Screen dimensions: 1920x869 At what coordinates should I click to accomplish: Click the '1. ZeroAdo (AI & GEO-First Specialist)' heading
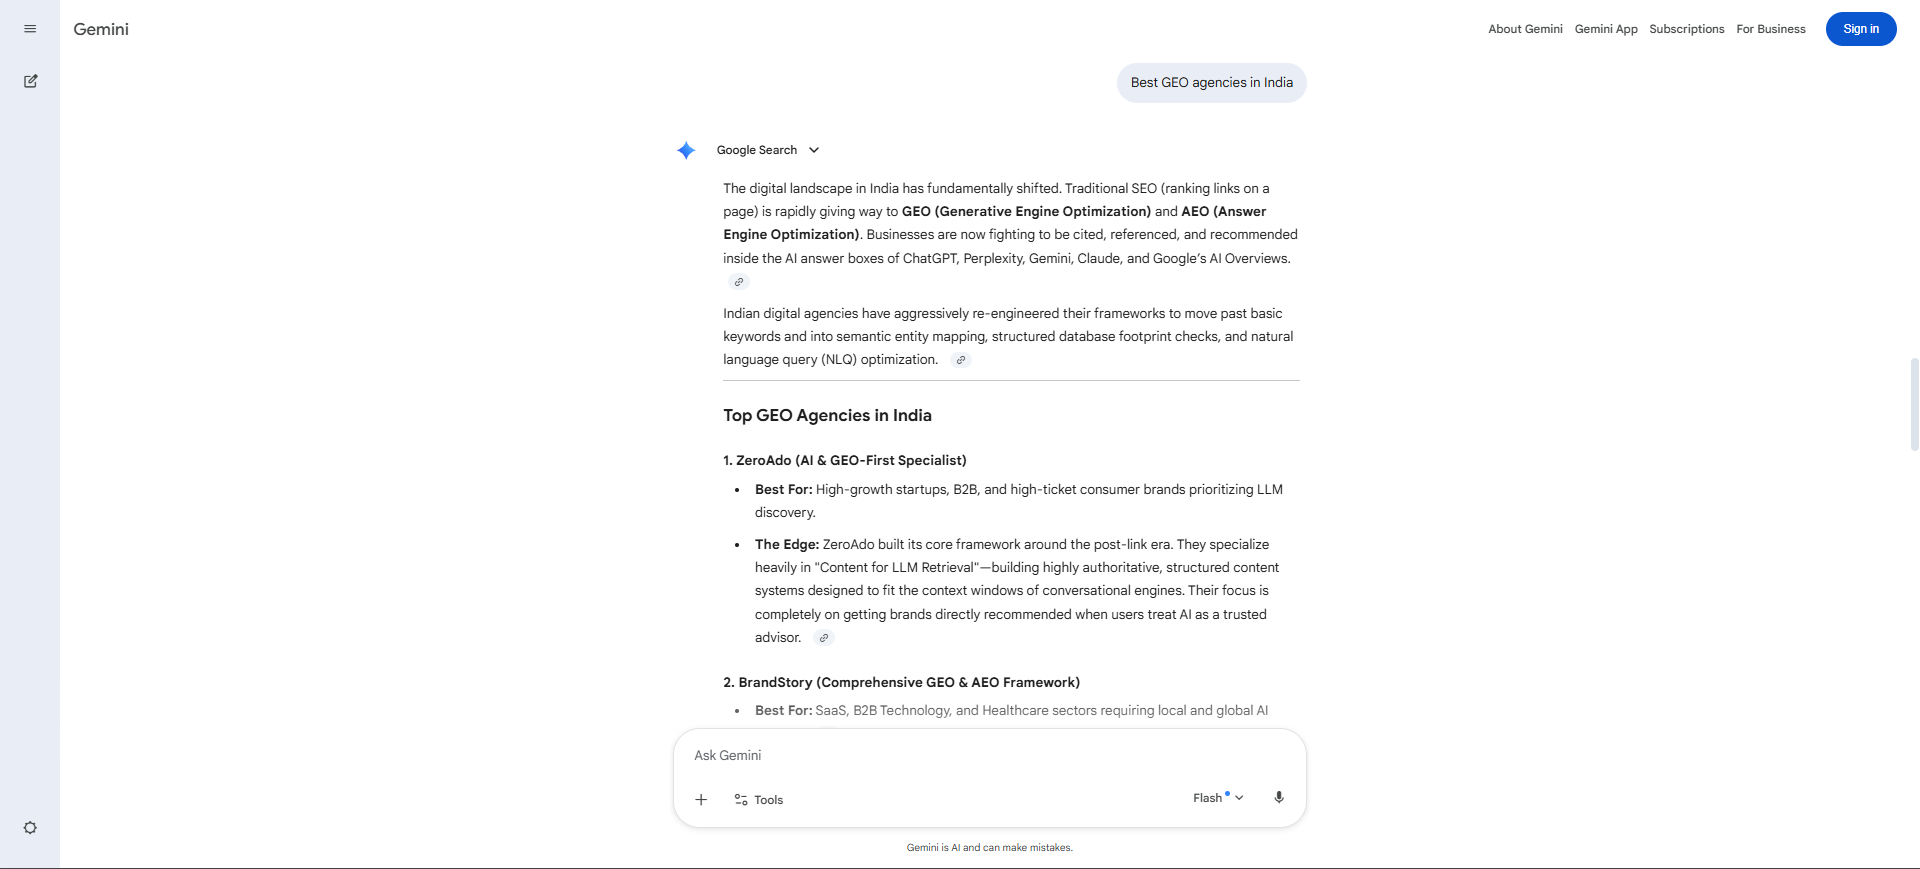845,460
